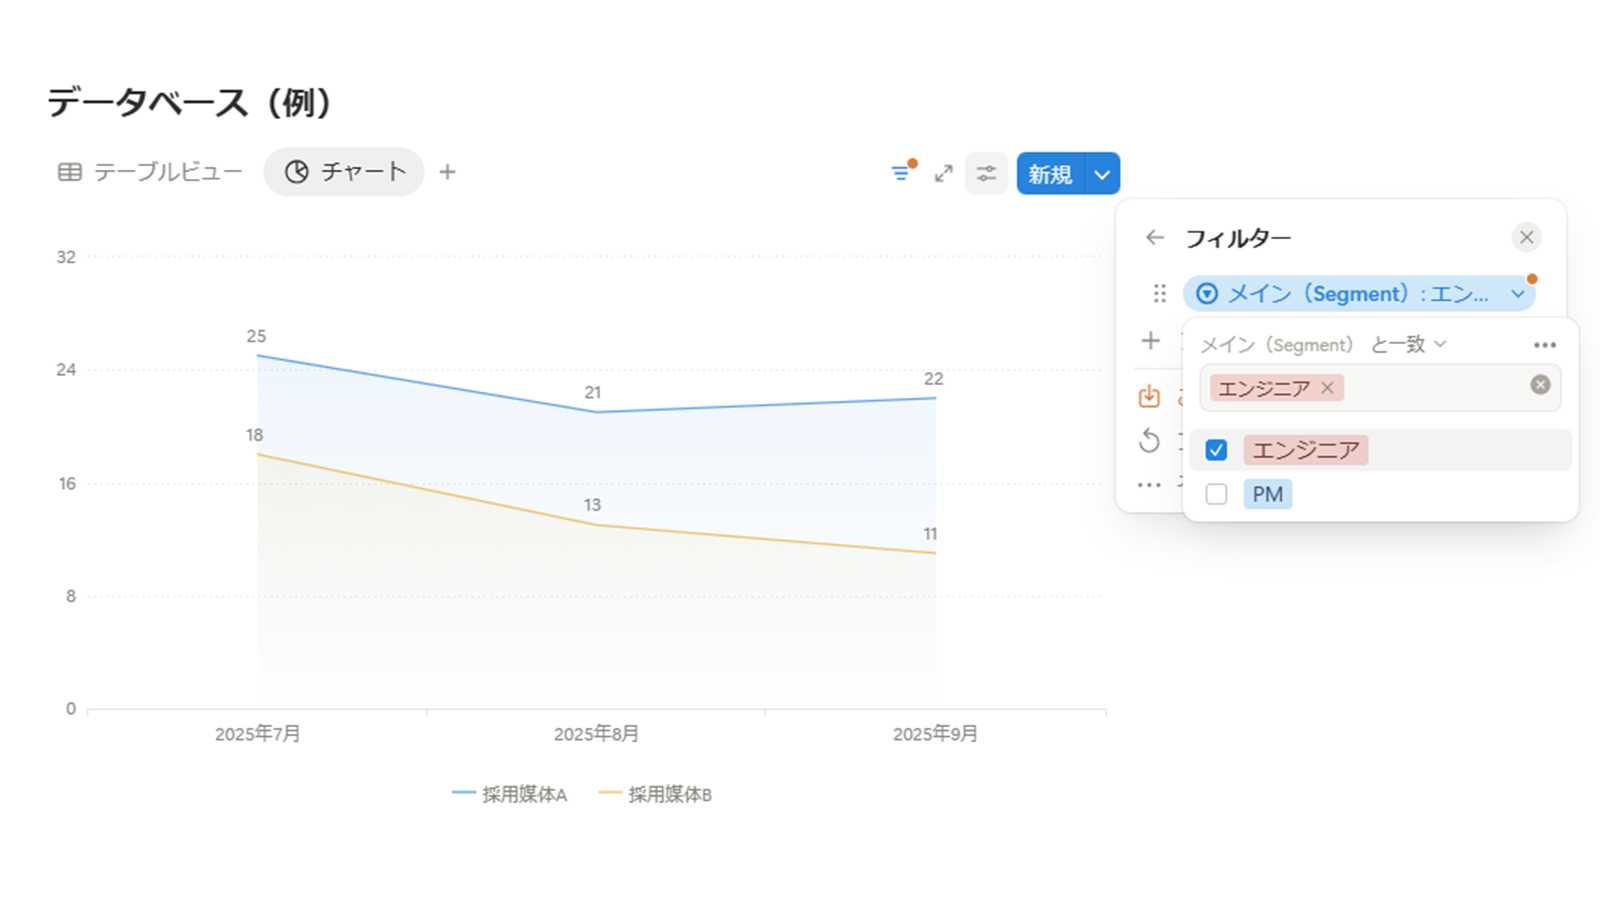Image resolution: width=1600 pixels, height=900 pixels.
Task: Remove the エンジニア tag from the filter input
Action: click(x=1327, y=388)
